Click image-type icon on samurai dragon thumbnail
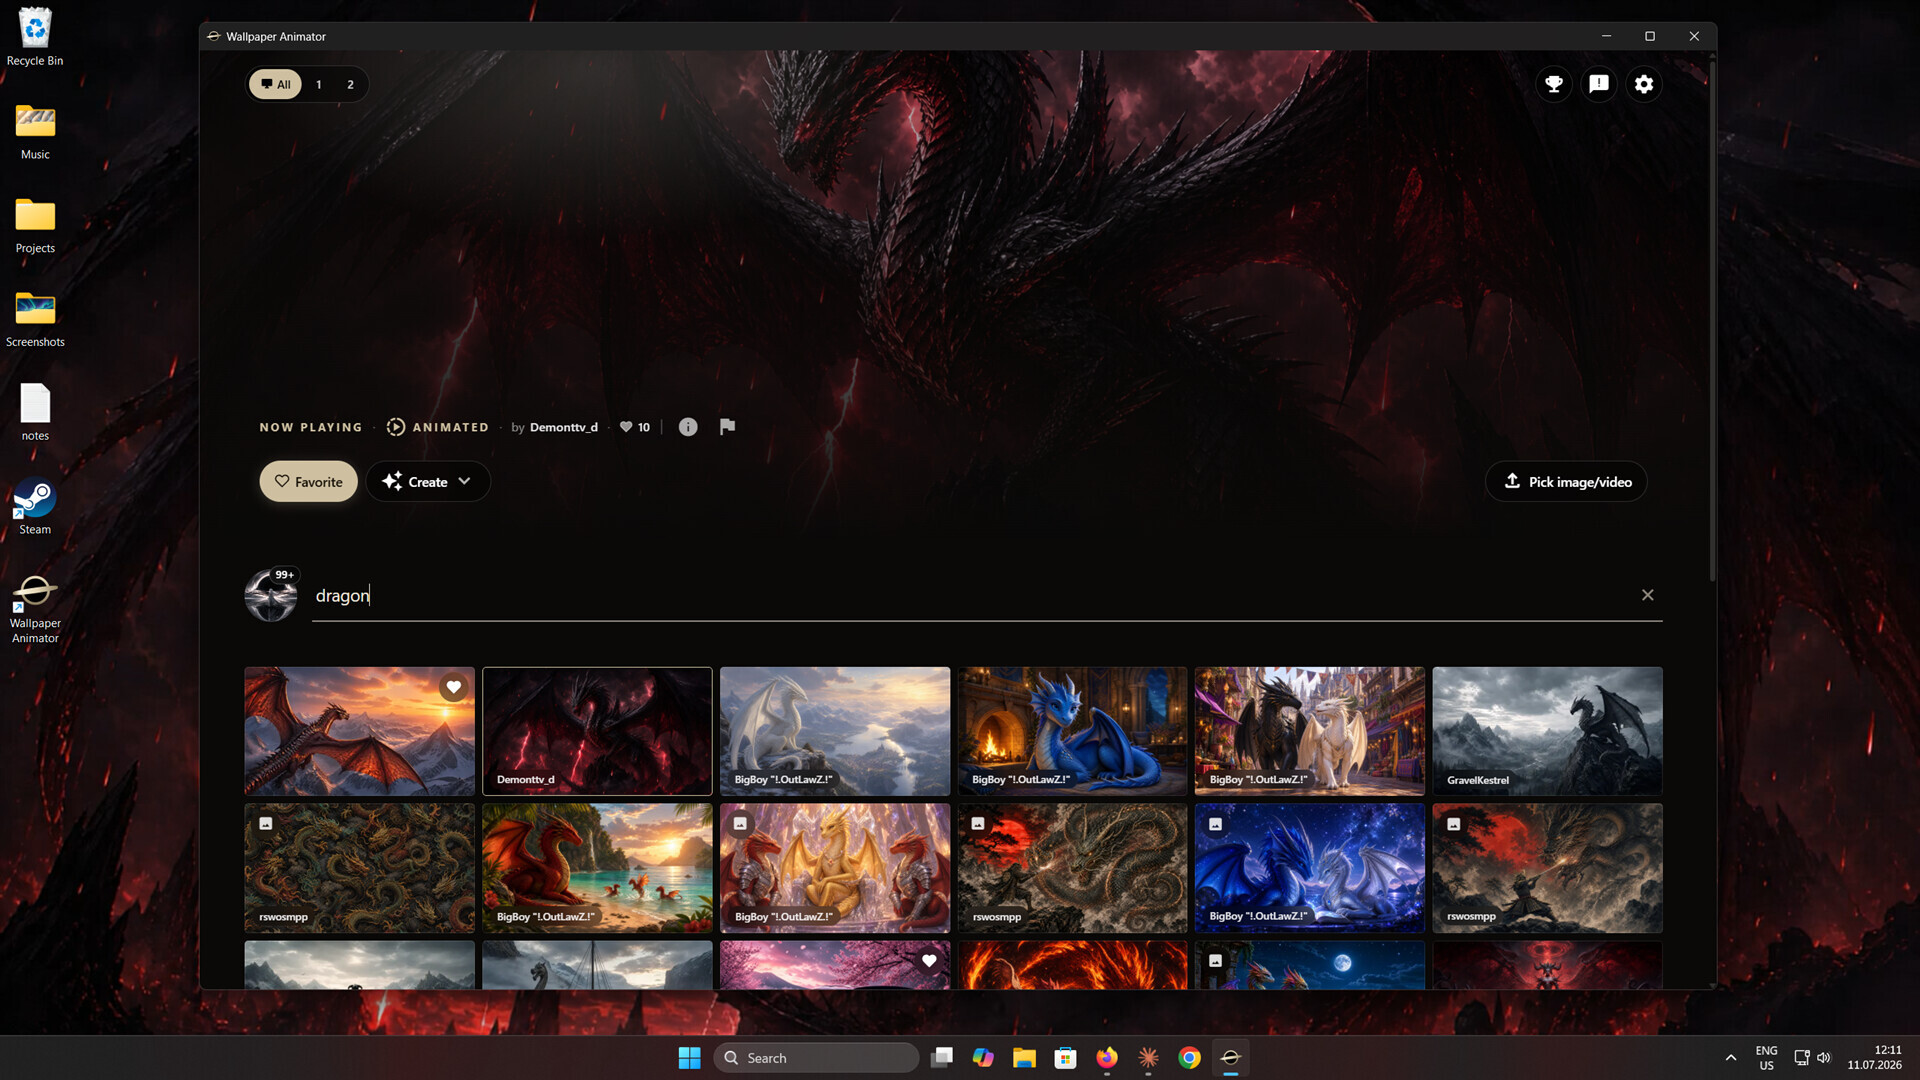The height and width of the screenshot is (1080, 1920). click(x=1454, y=824)
